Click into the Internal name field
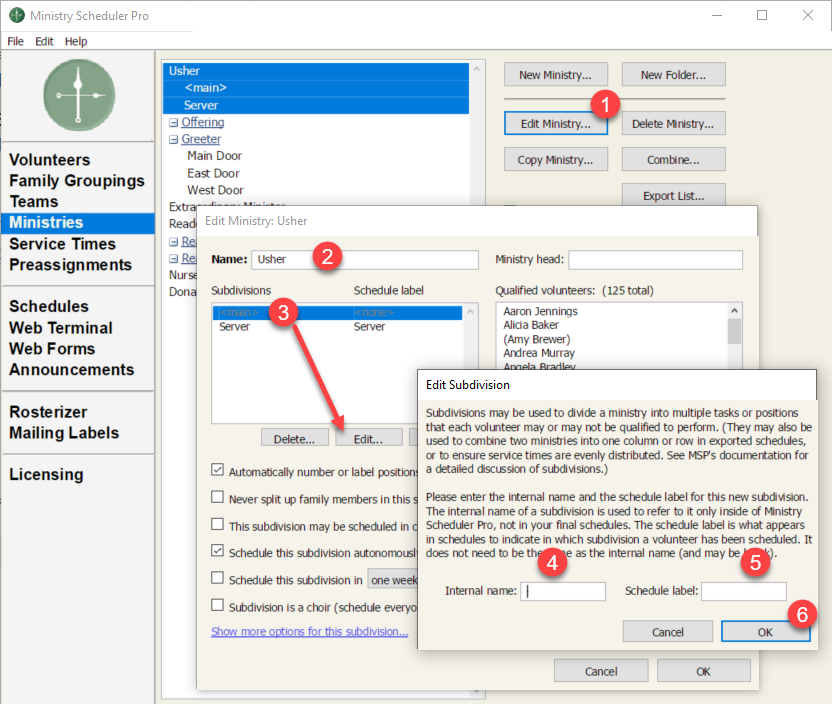Image resolution: width=832 pixels, height=704 pixels. (563, 591)
